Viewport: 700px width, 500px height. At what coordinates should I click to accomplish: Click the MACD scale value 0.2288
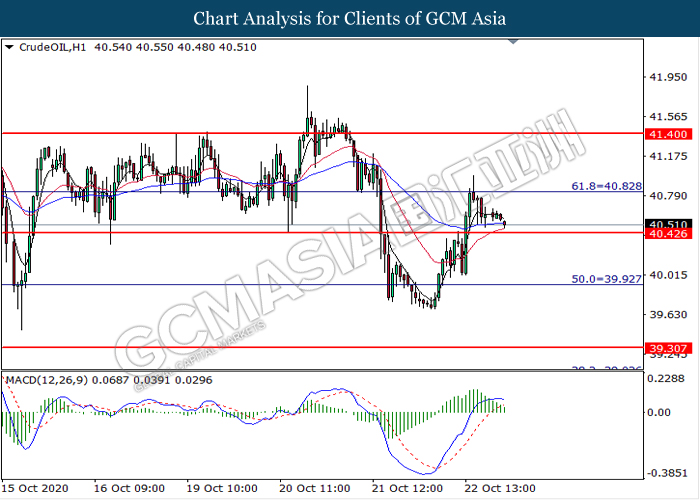click(666, 379)
